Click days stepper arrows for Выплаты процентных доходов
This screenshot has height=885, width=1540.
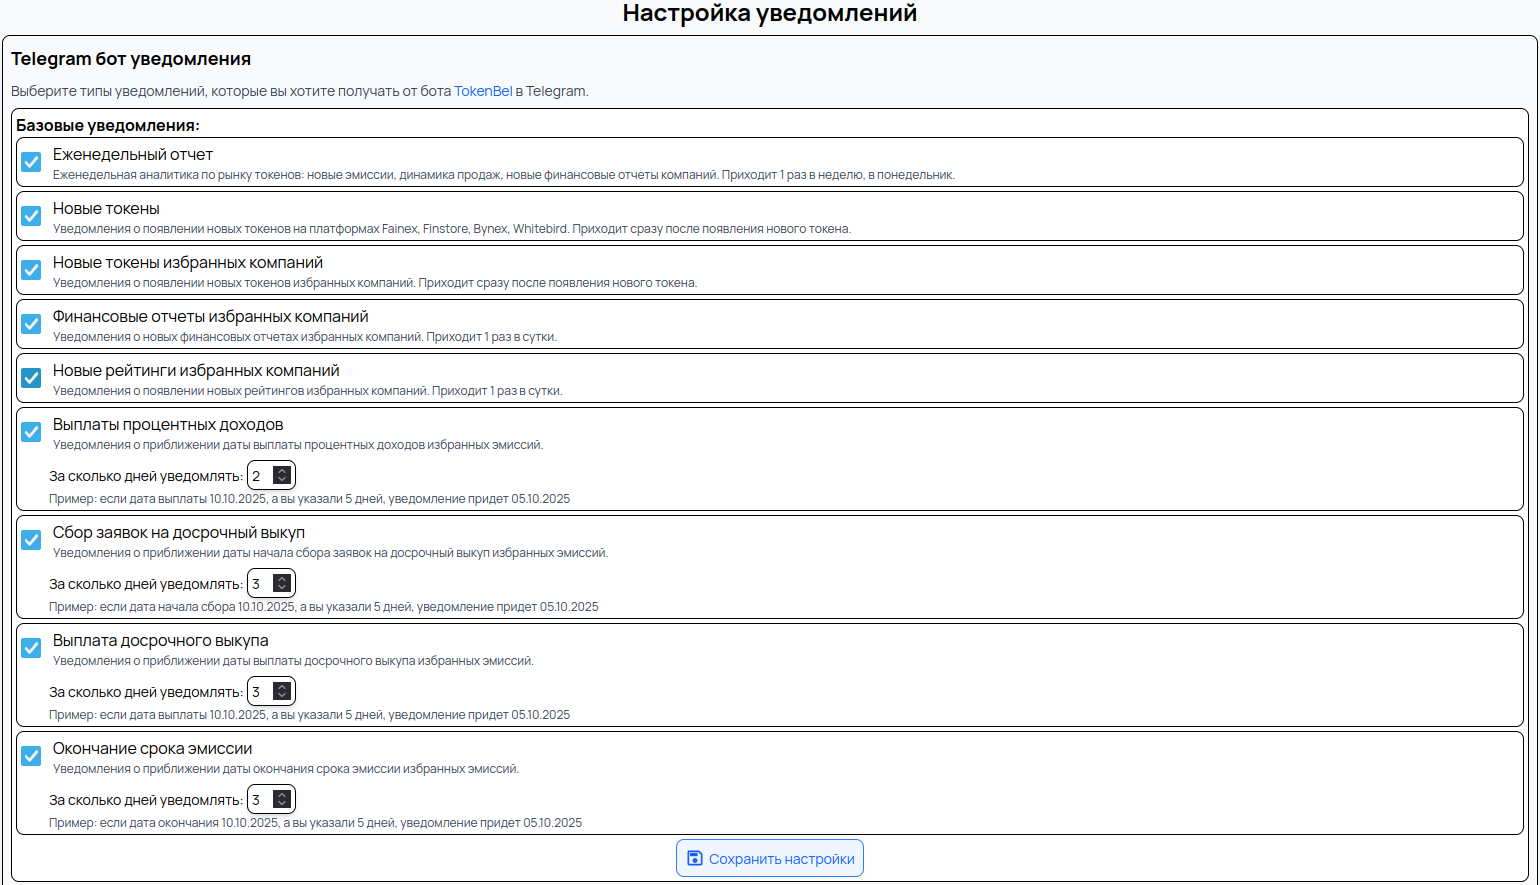point(282,476)
